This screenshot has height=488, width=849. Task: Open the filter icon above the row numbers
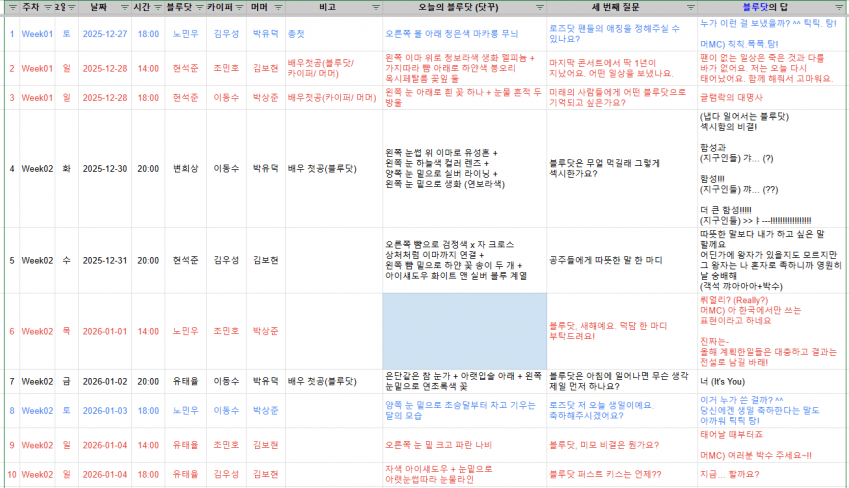tap(12, 8)
